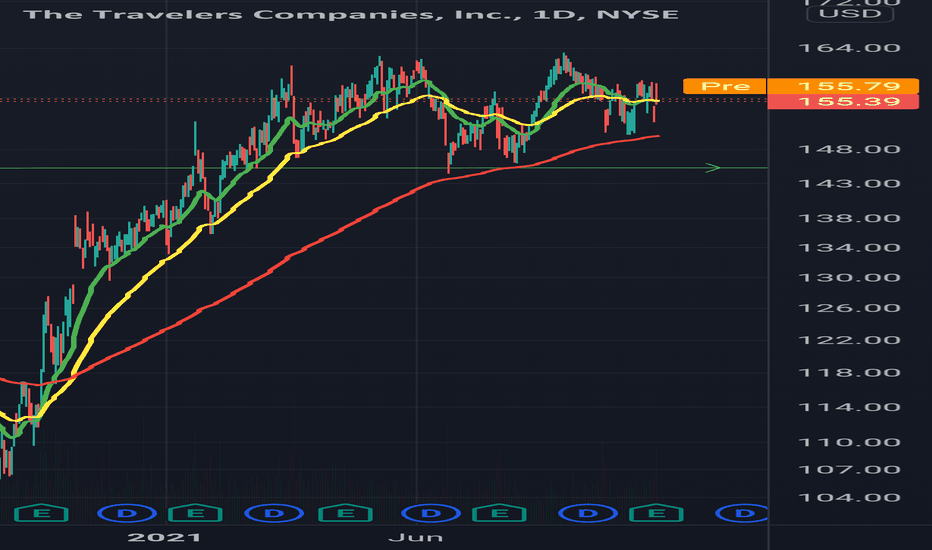Click the 126.00 price axis label

849,308
